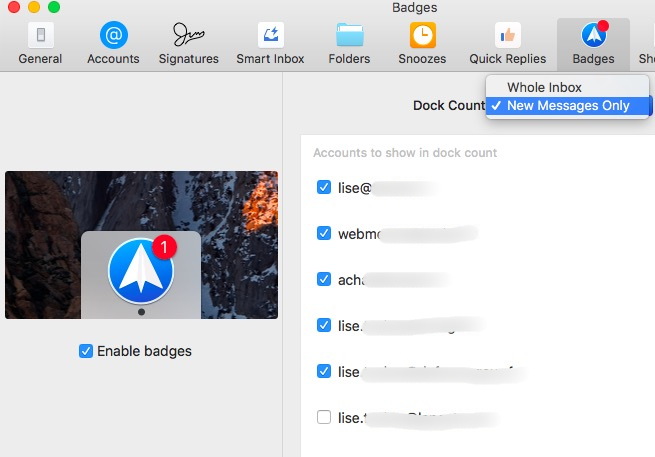Viewport: 655px width, 457px height.
Task: Uncheck the webm account checkbox
Action: [324, 233]
